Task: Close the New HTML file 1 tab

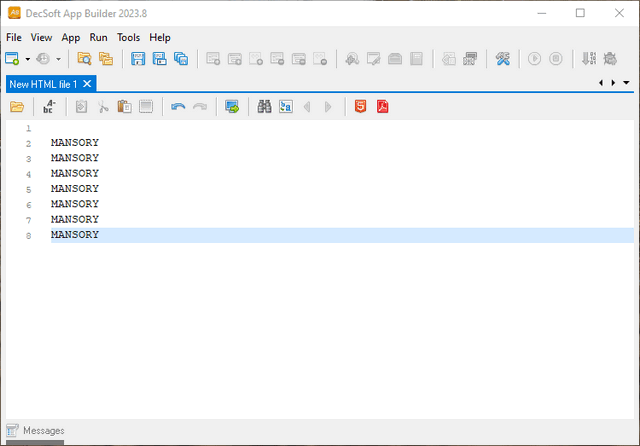Action: pos(87,84)
